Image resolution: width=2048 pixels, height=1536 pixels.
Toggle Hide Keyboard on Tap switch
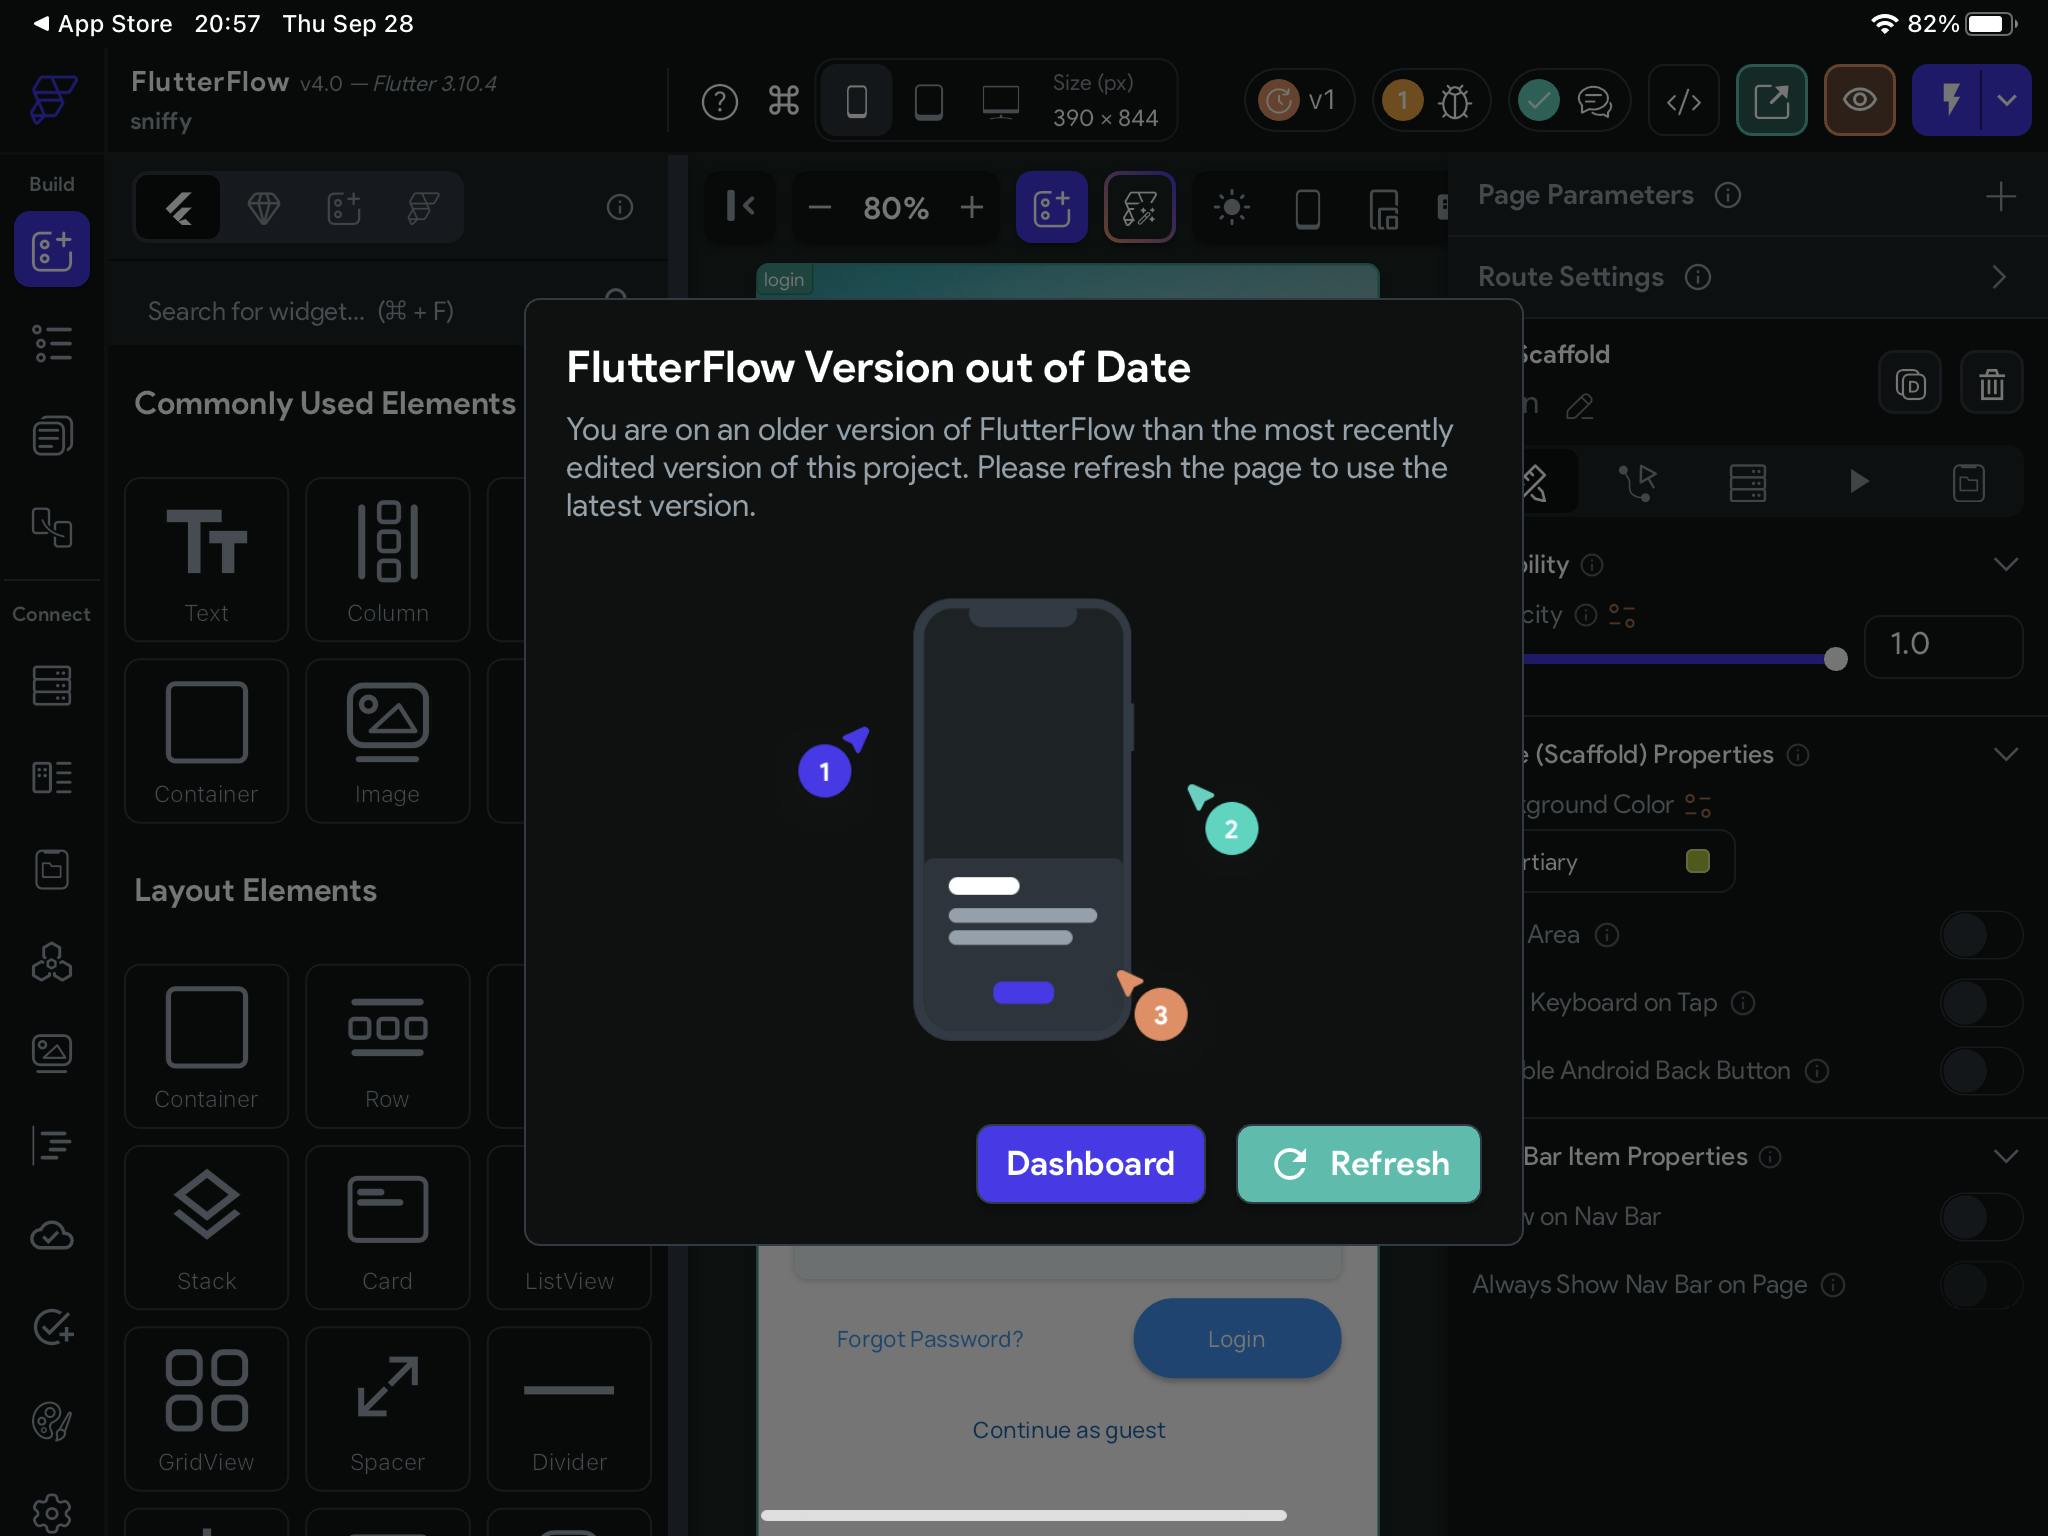[x=1980, y=1002]
